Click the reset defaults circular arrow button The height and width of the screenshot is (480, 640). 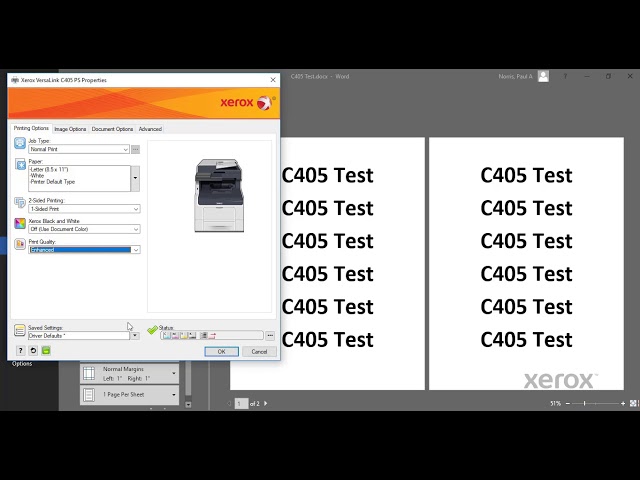point(33,351)
